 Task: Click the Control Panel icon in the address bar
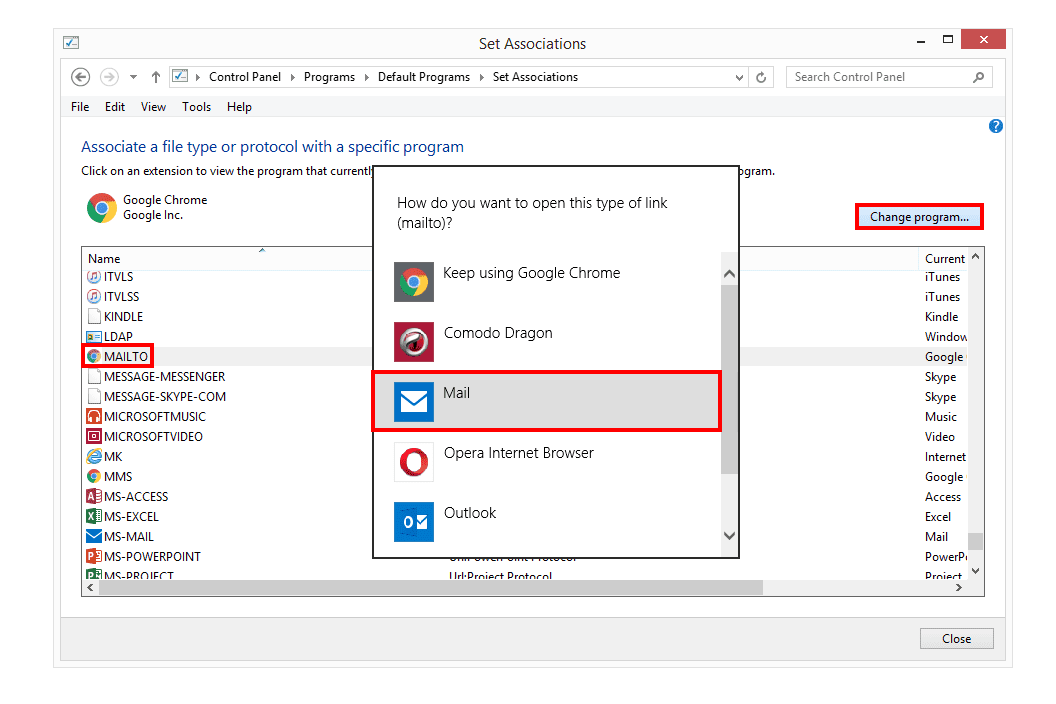[180, 76]
